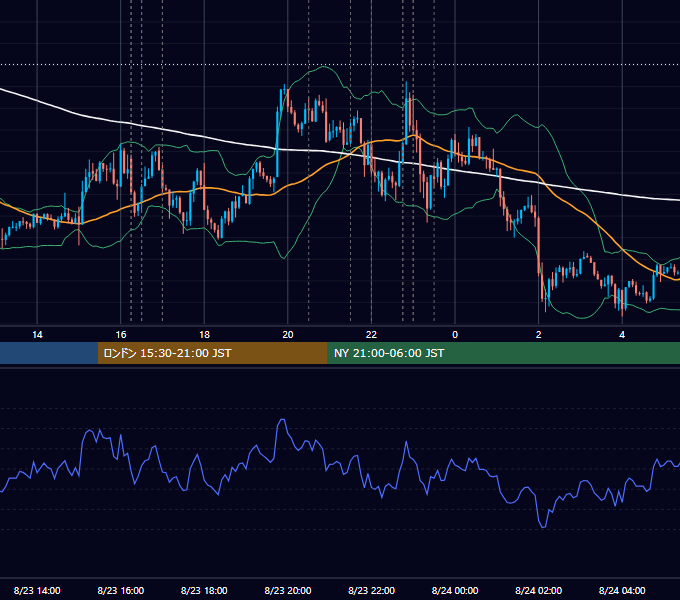
Task: Click the 8/23 20:00 date label
Action: 288,590
